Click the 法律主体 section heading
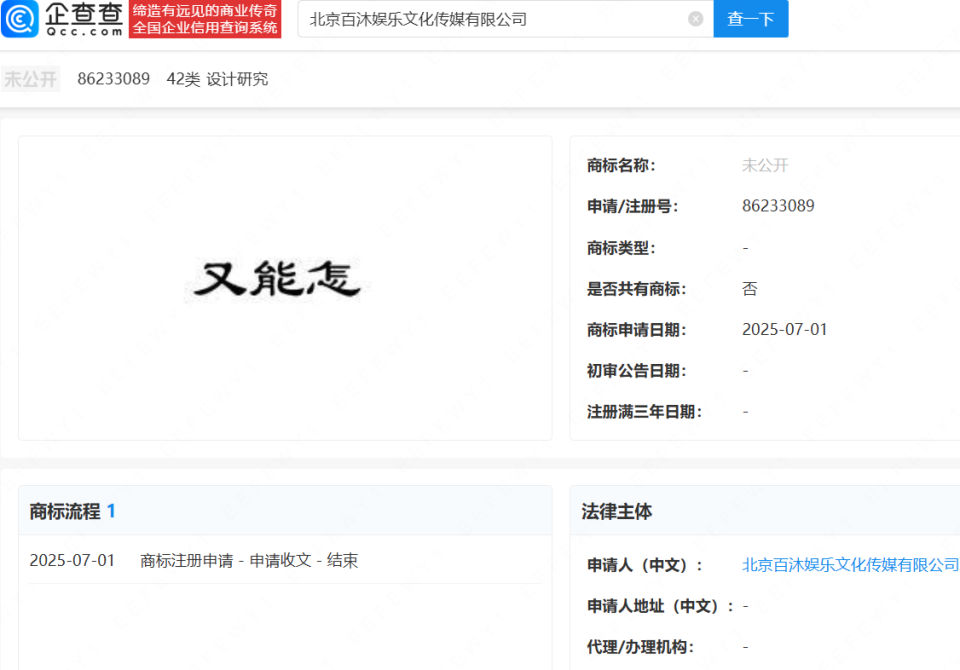Viewport: 960px width, 670px height. point(617,511)
